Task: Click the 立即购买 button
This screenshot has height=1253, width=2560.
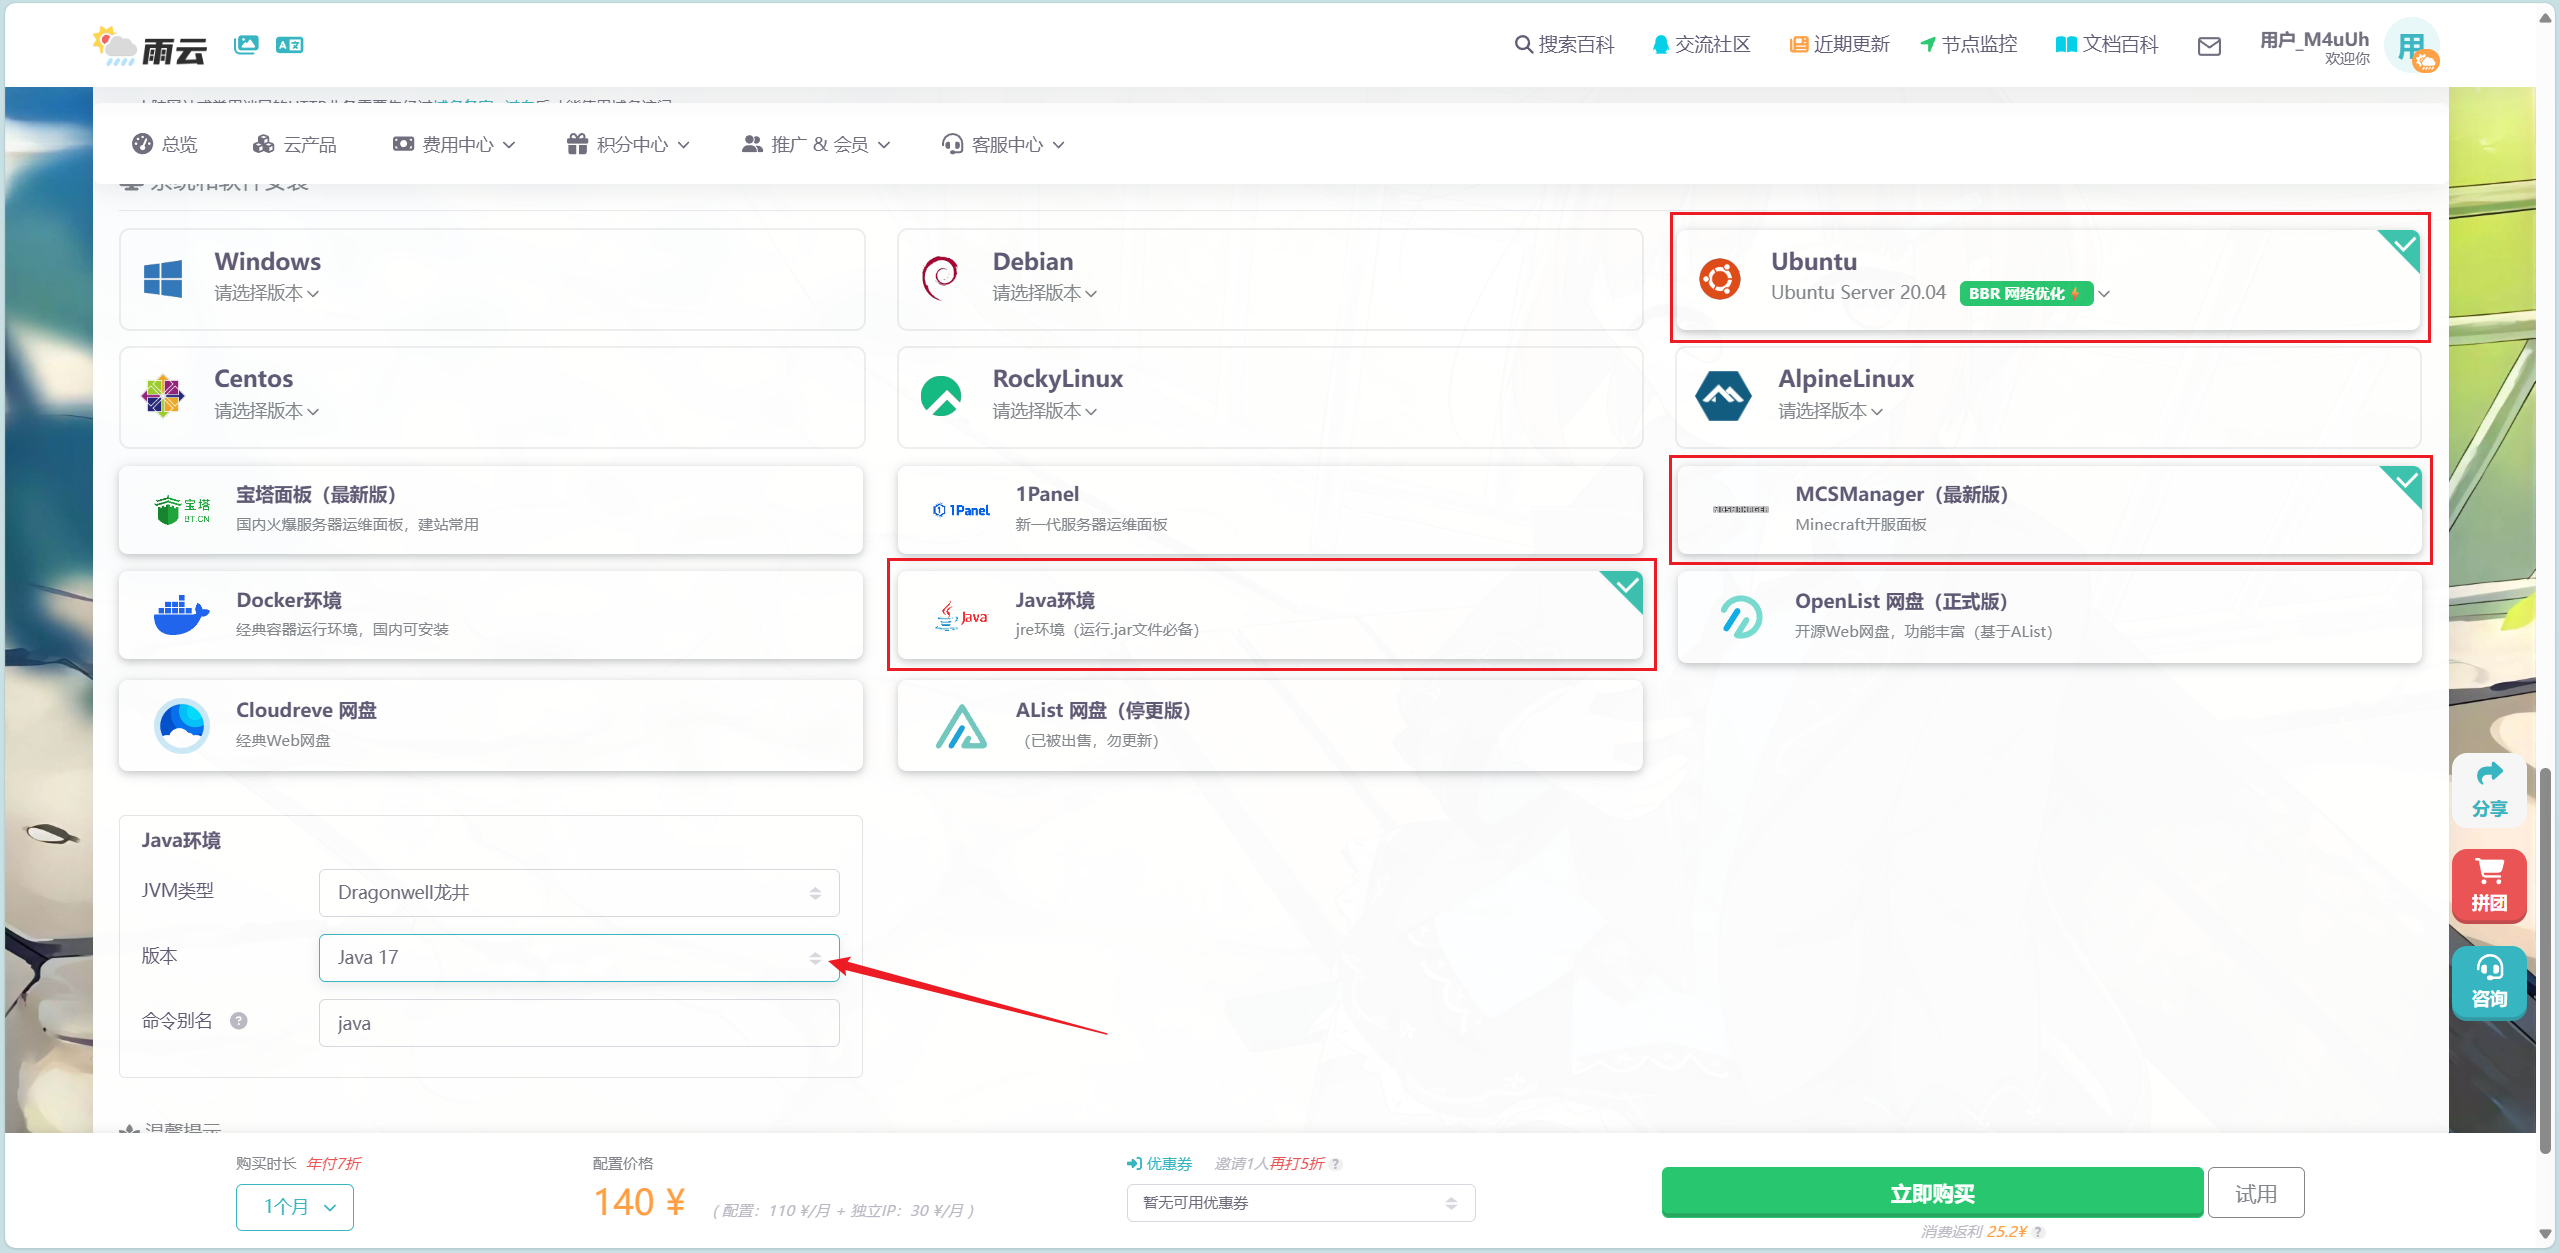Action: click(1932, 1193)
